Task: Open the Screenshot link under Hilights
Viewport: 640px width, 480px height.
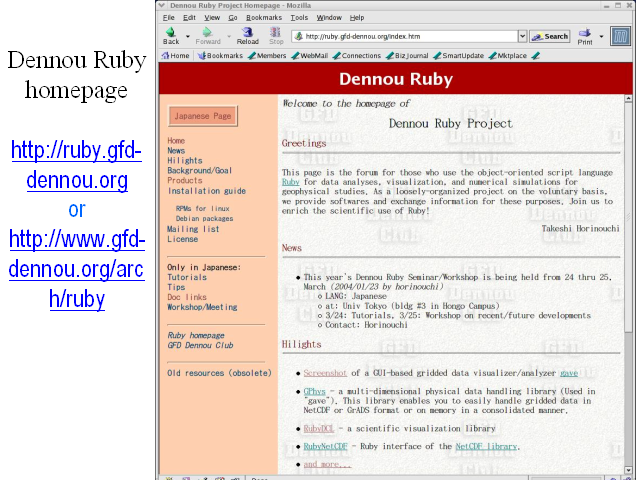Action: coord(325,373)
